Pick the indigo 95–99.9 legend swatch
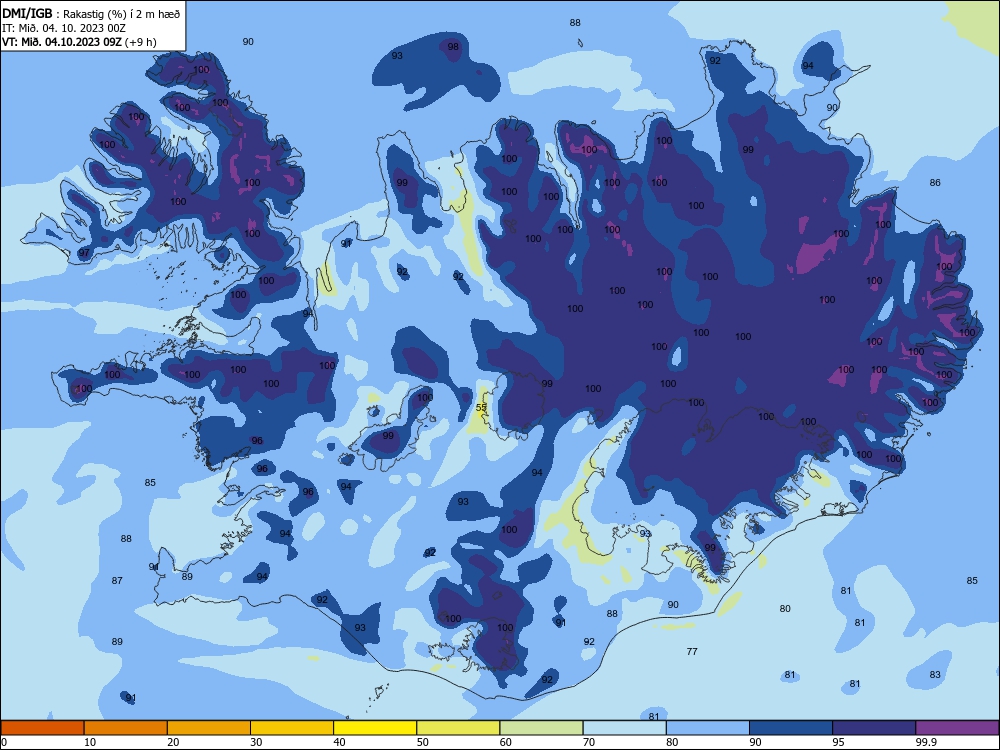This screenshot has width=1000, height=750. point(874,728)
